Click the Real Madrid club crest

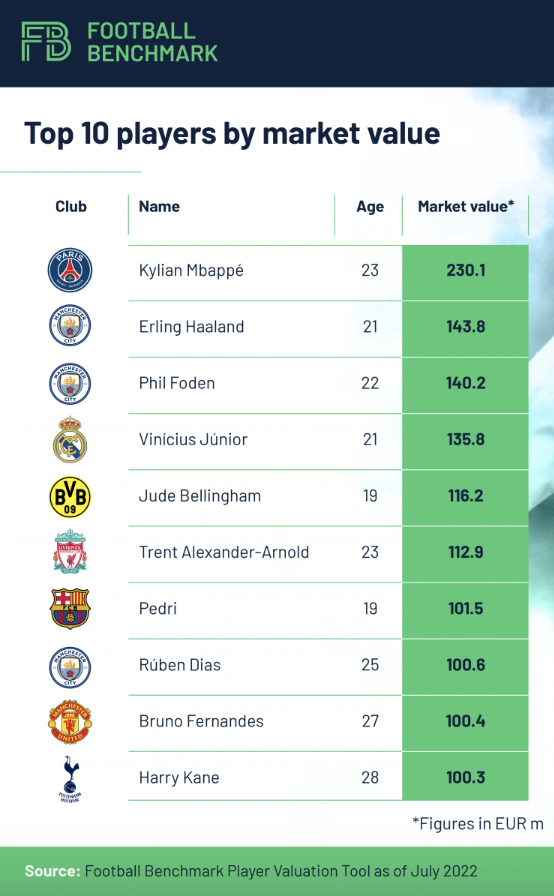pyautogui.click(x=70, y=440)
